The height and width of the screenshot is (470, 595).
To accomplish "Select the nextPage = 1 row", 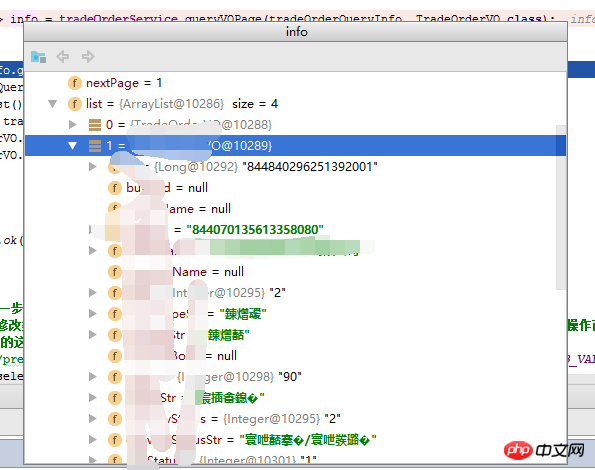I will coord(295,83).
